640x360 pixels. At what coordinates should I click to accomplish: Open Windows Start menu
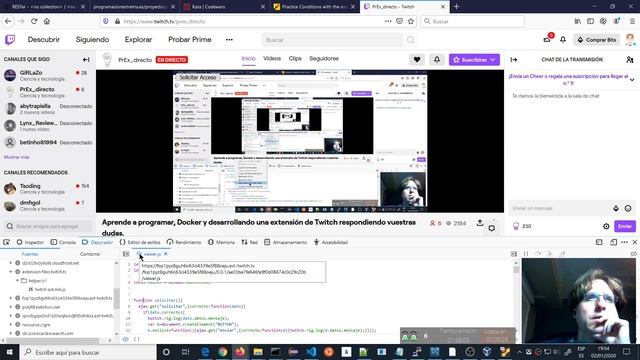tap(9, 352)
